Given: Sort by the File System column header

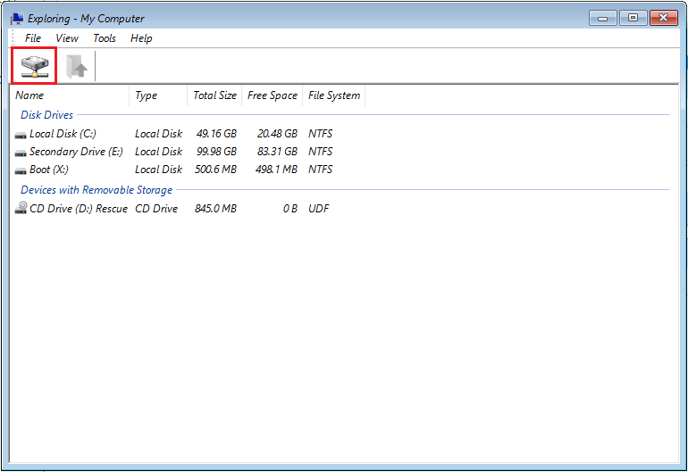Looking at the screenshot, I should pyautogui.click(x=334, y=96).
